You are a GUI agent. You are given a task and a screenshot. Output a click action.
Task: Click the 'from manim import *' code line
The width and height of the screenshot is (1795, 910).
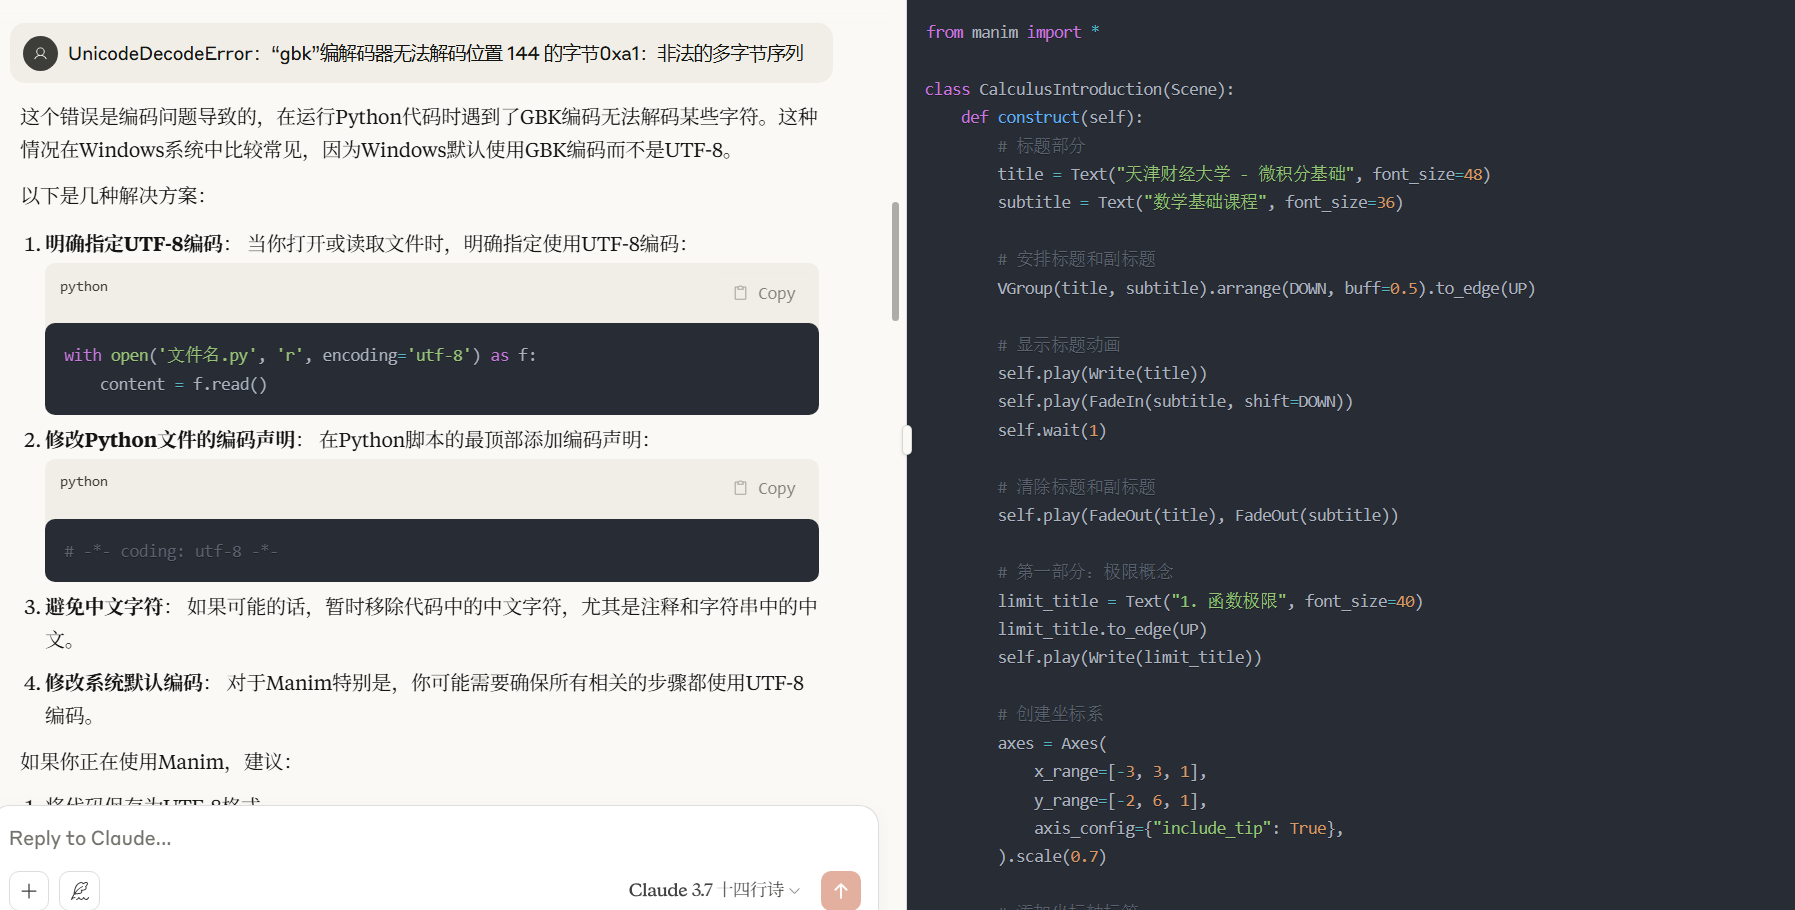tap(1012, 32)
